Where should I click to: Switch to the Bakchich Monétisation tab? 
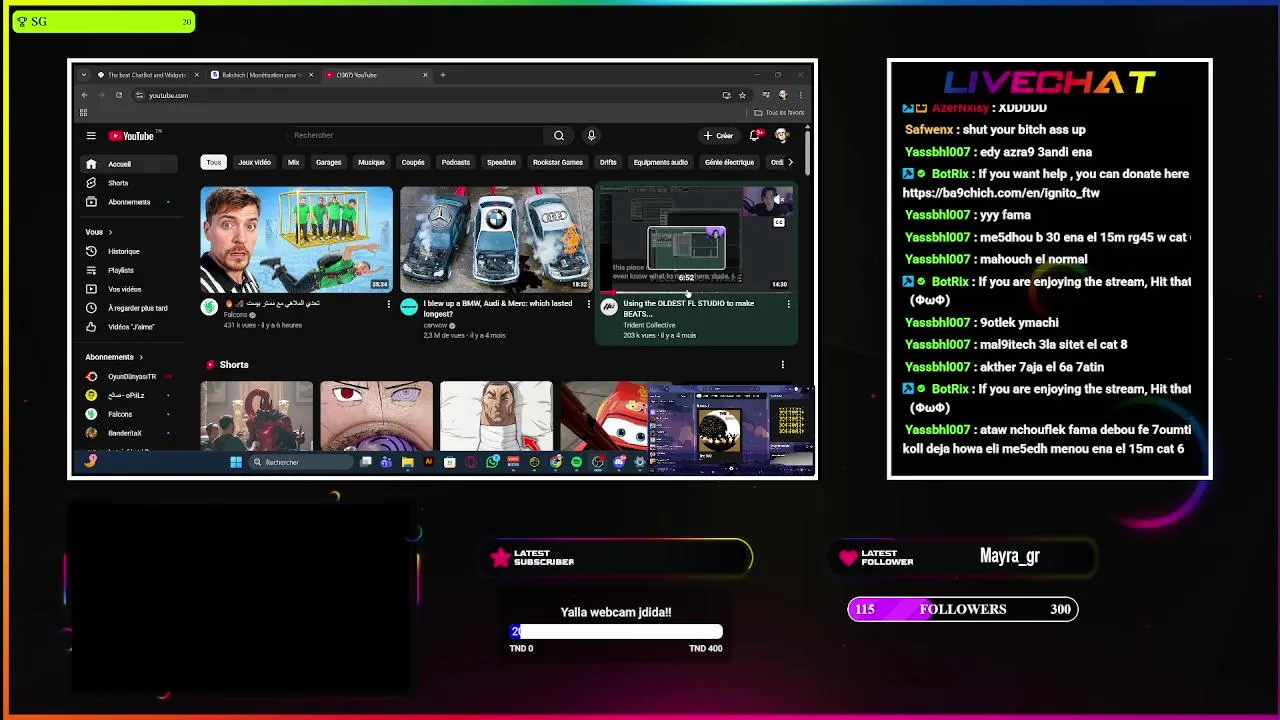point(260,75)
